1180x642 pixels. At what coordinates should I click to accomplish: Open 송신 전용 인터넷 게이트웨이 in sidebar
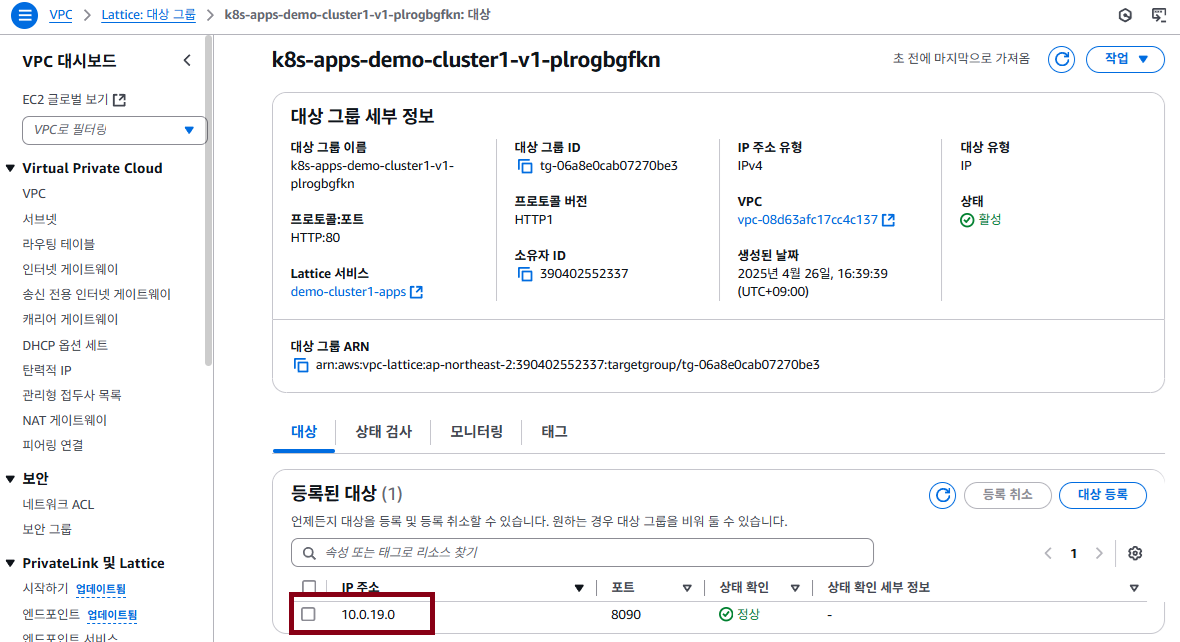(x=97, y=294)
